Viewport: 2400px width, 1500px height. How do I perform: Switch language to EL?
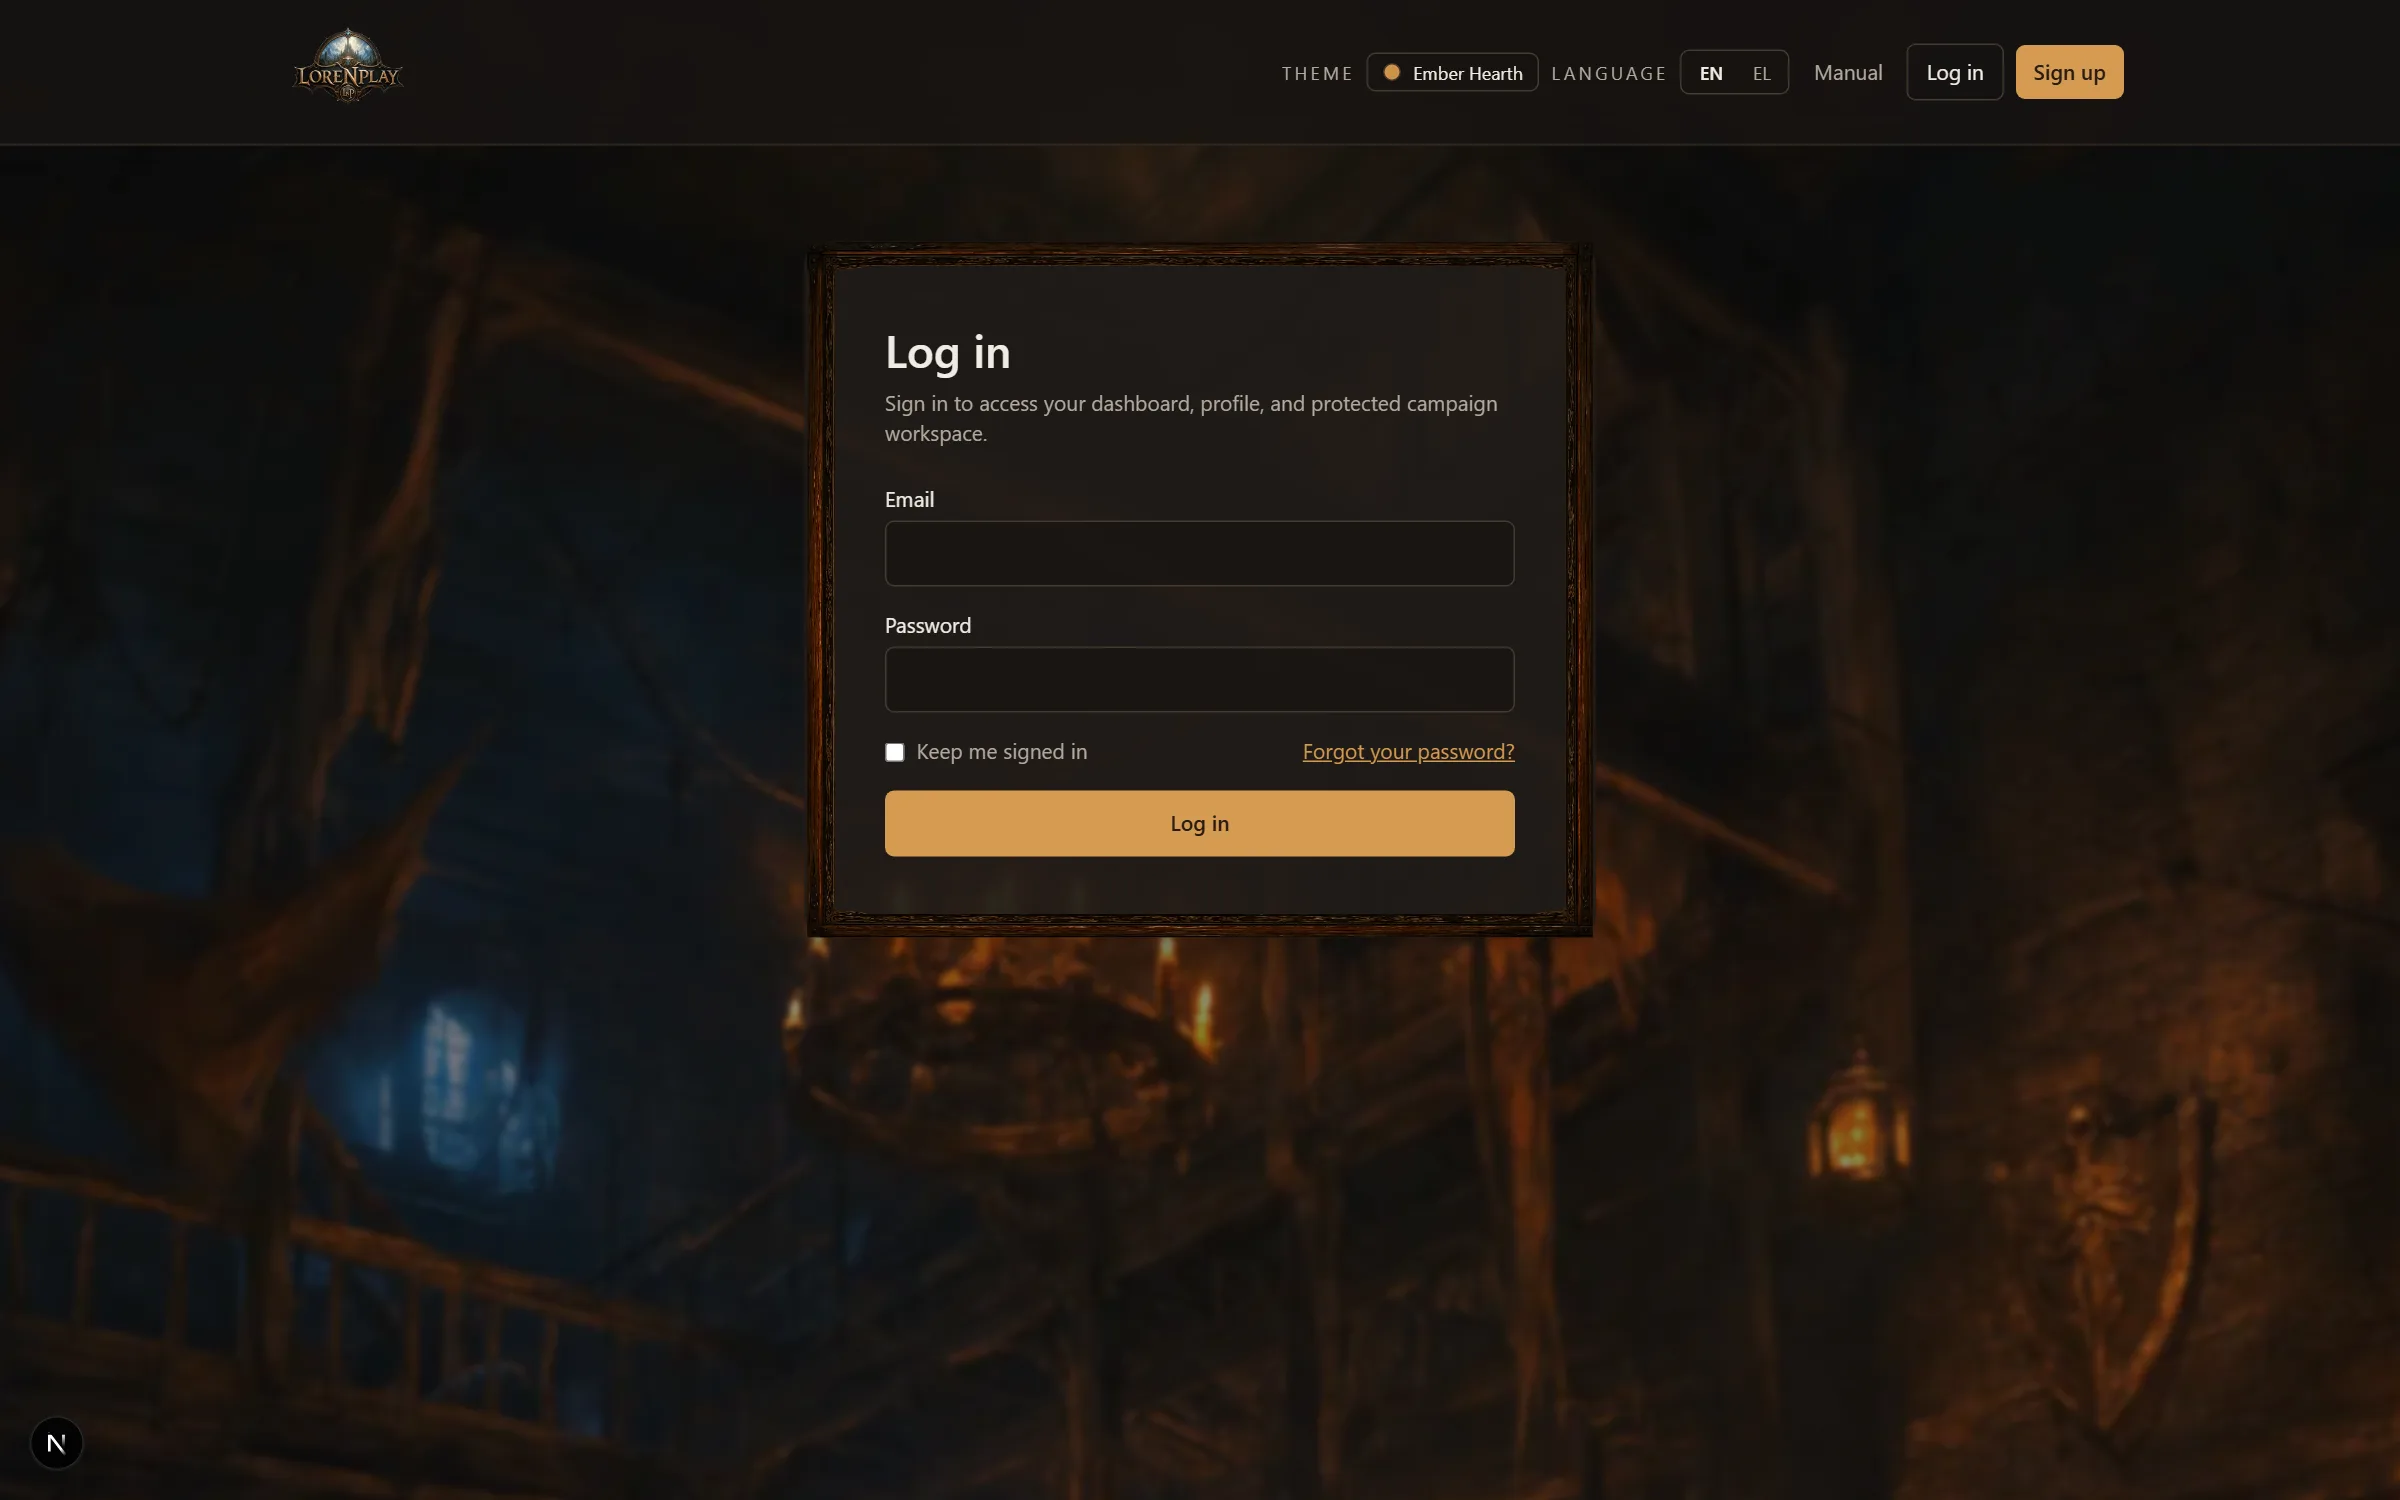(1761, 73)
